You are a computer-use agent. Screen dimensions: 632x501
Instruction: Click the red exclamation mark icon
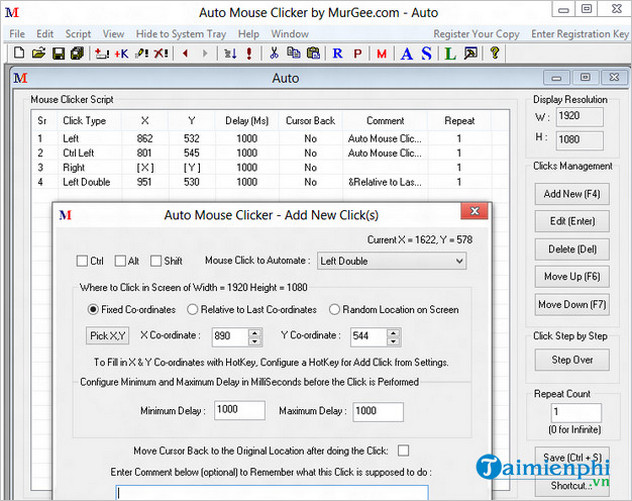point(249,53)
